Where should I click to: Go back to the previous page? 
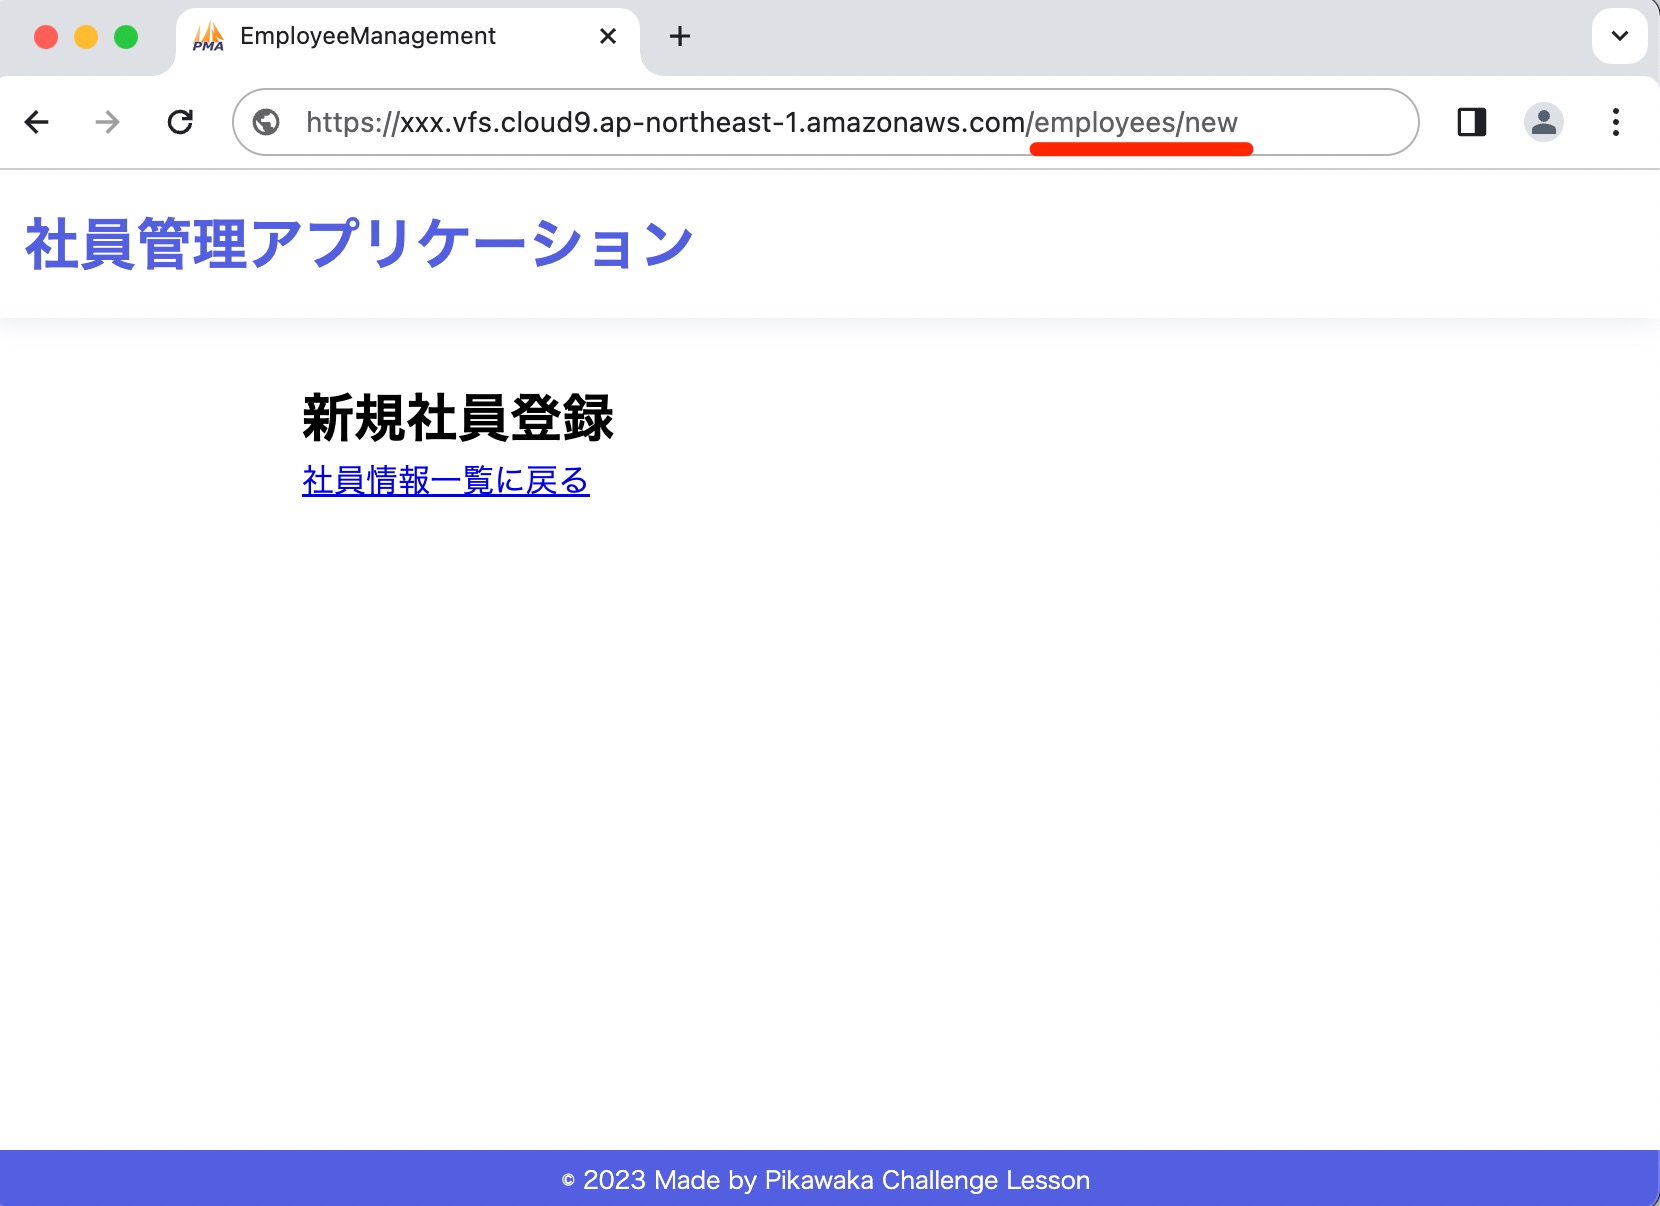(x=37, y=122)
